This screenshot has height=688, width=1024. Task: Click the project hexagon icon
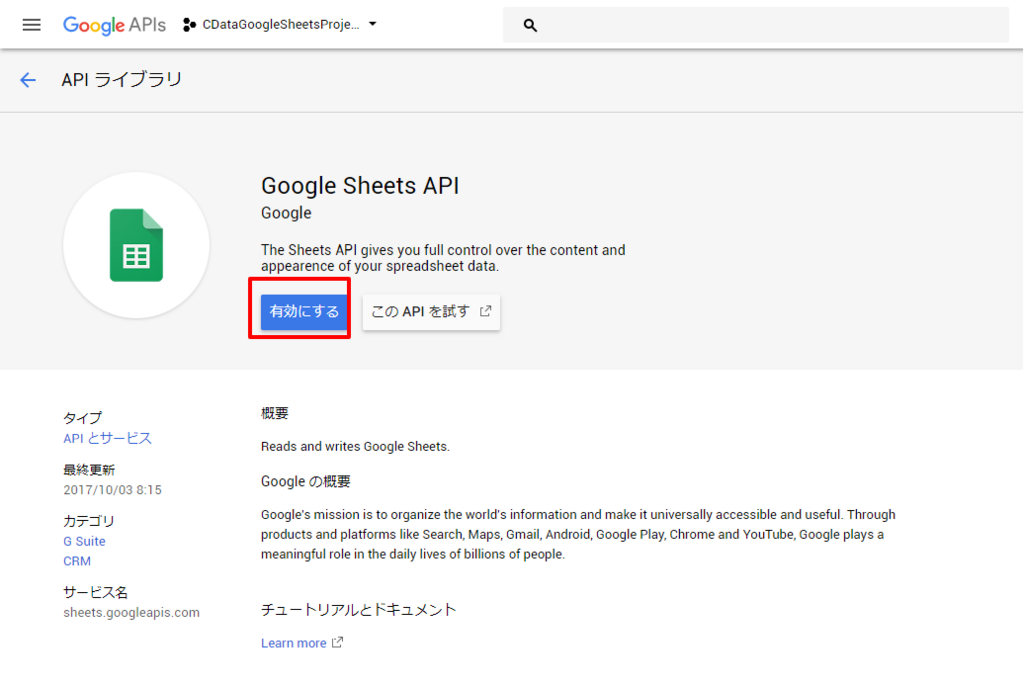189,25
